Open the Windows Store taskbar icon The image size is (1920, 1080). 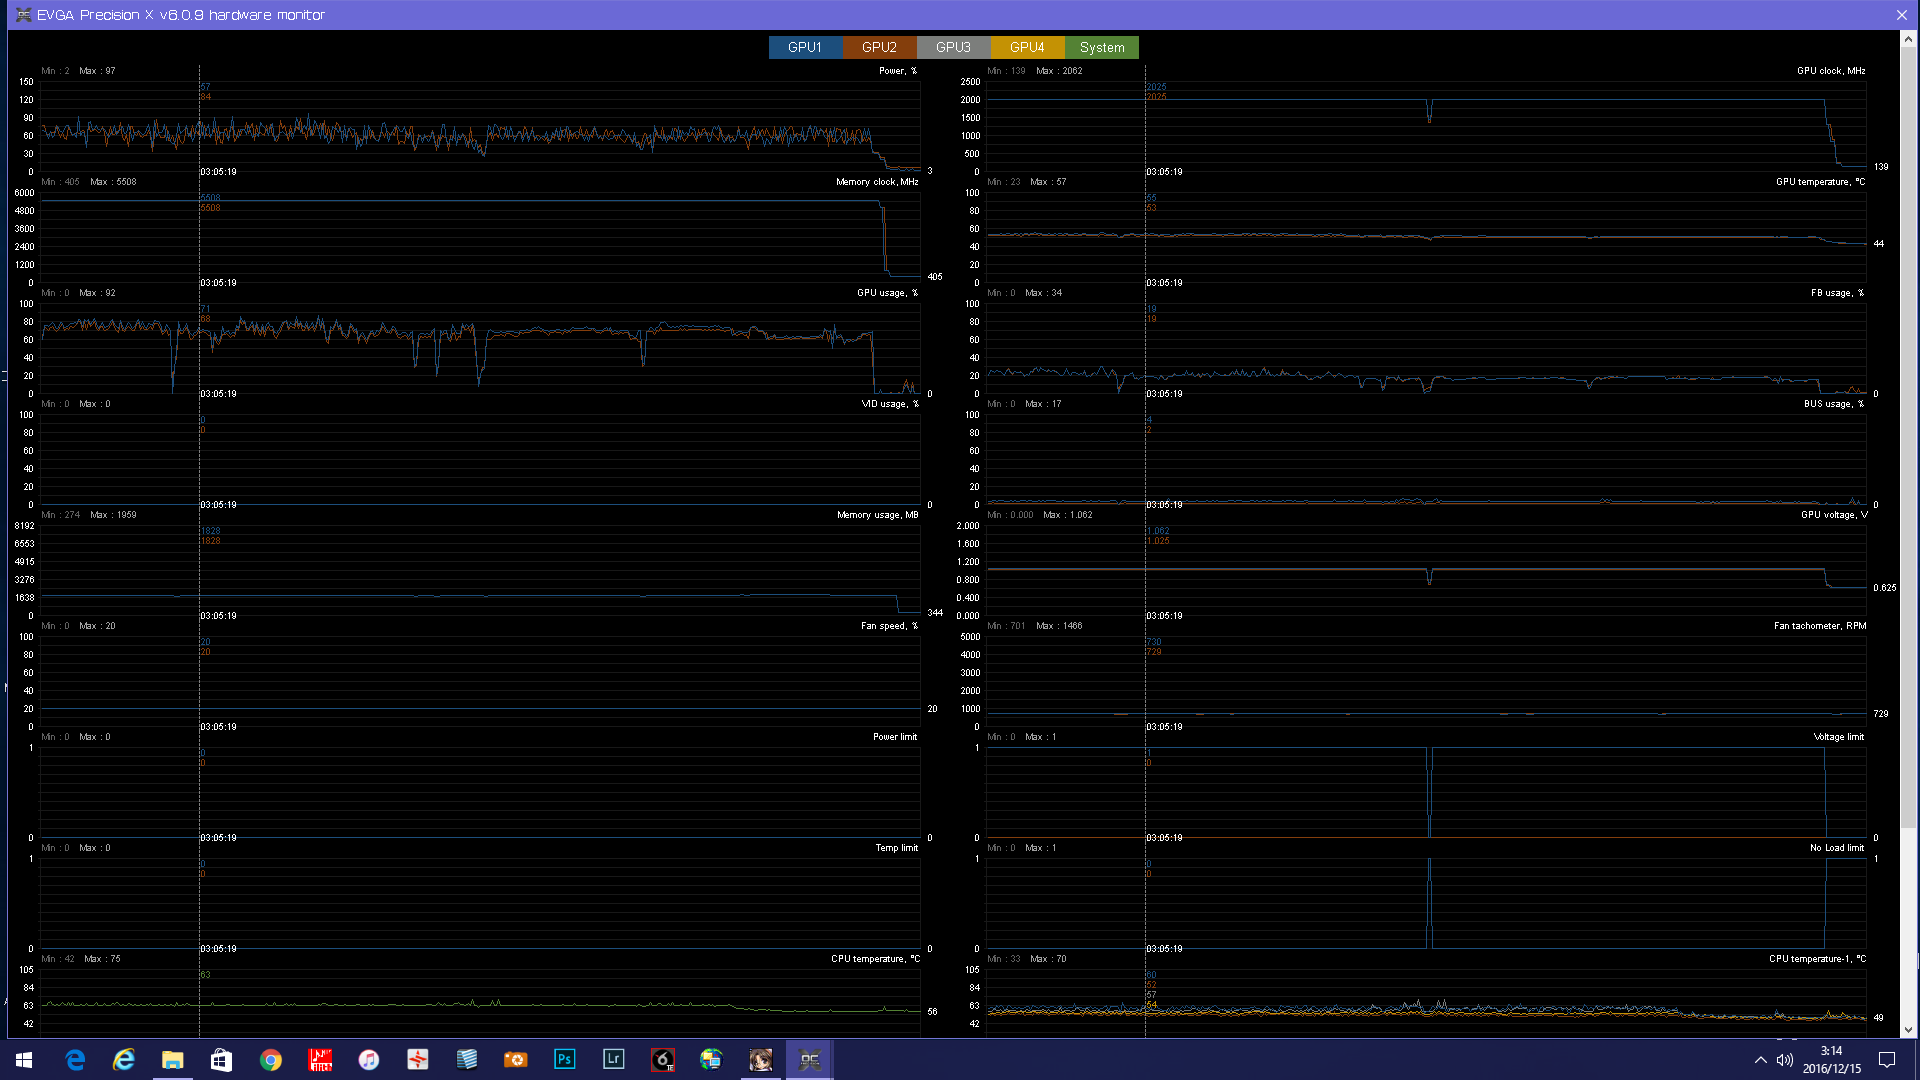click(x=222, y=1059)
